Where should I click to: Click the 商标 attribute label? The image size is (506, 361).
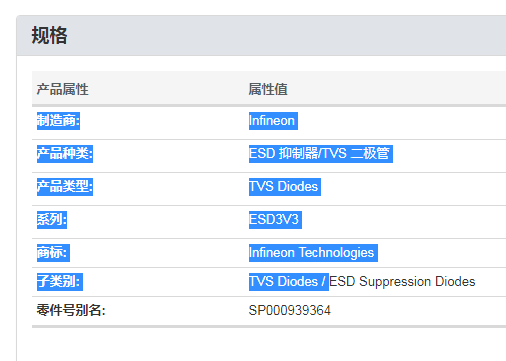click(x=53, y=253)
